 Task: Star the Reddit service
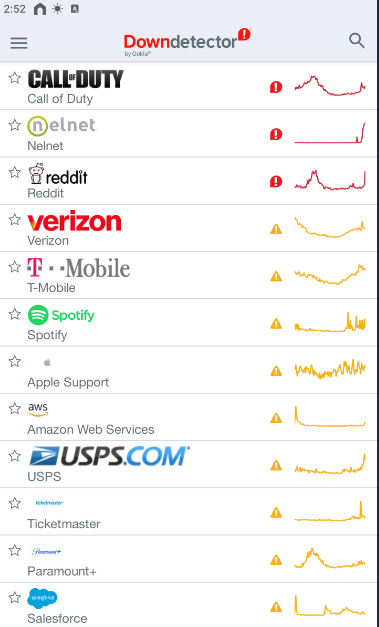15,172
